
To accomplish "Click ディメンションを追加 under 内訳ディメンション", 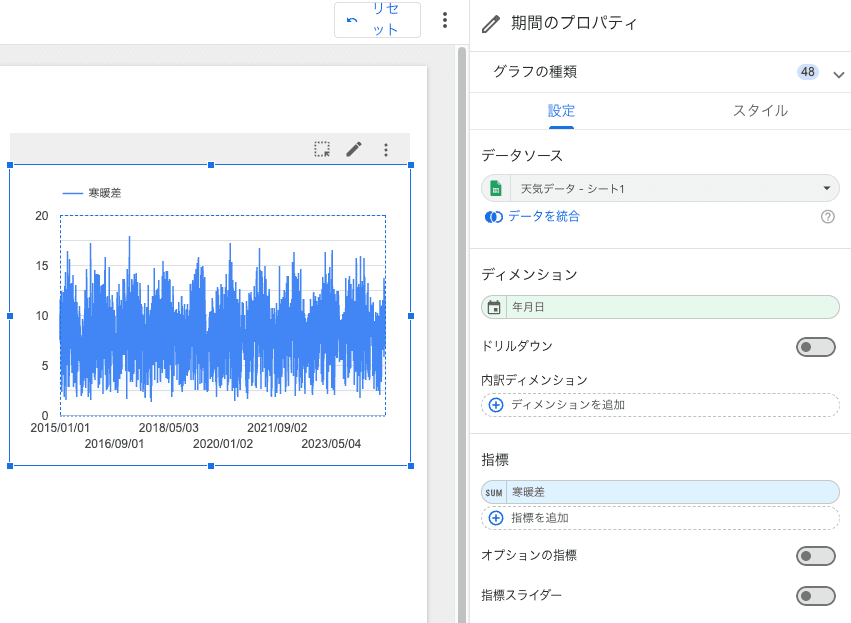I will point(660,405).
